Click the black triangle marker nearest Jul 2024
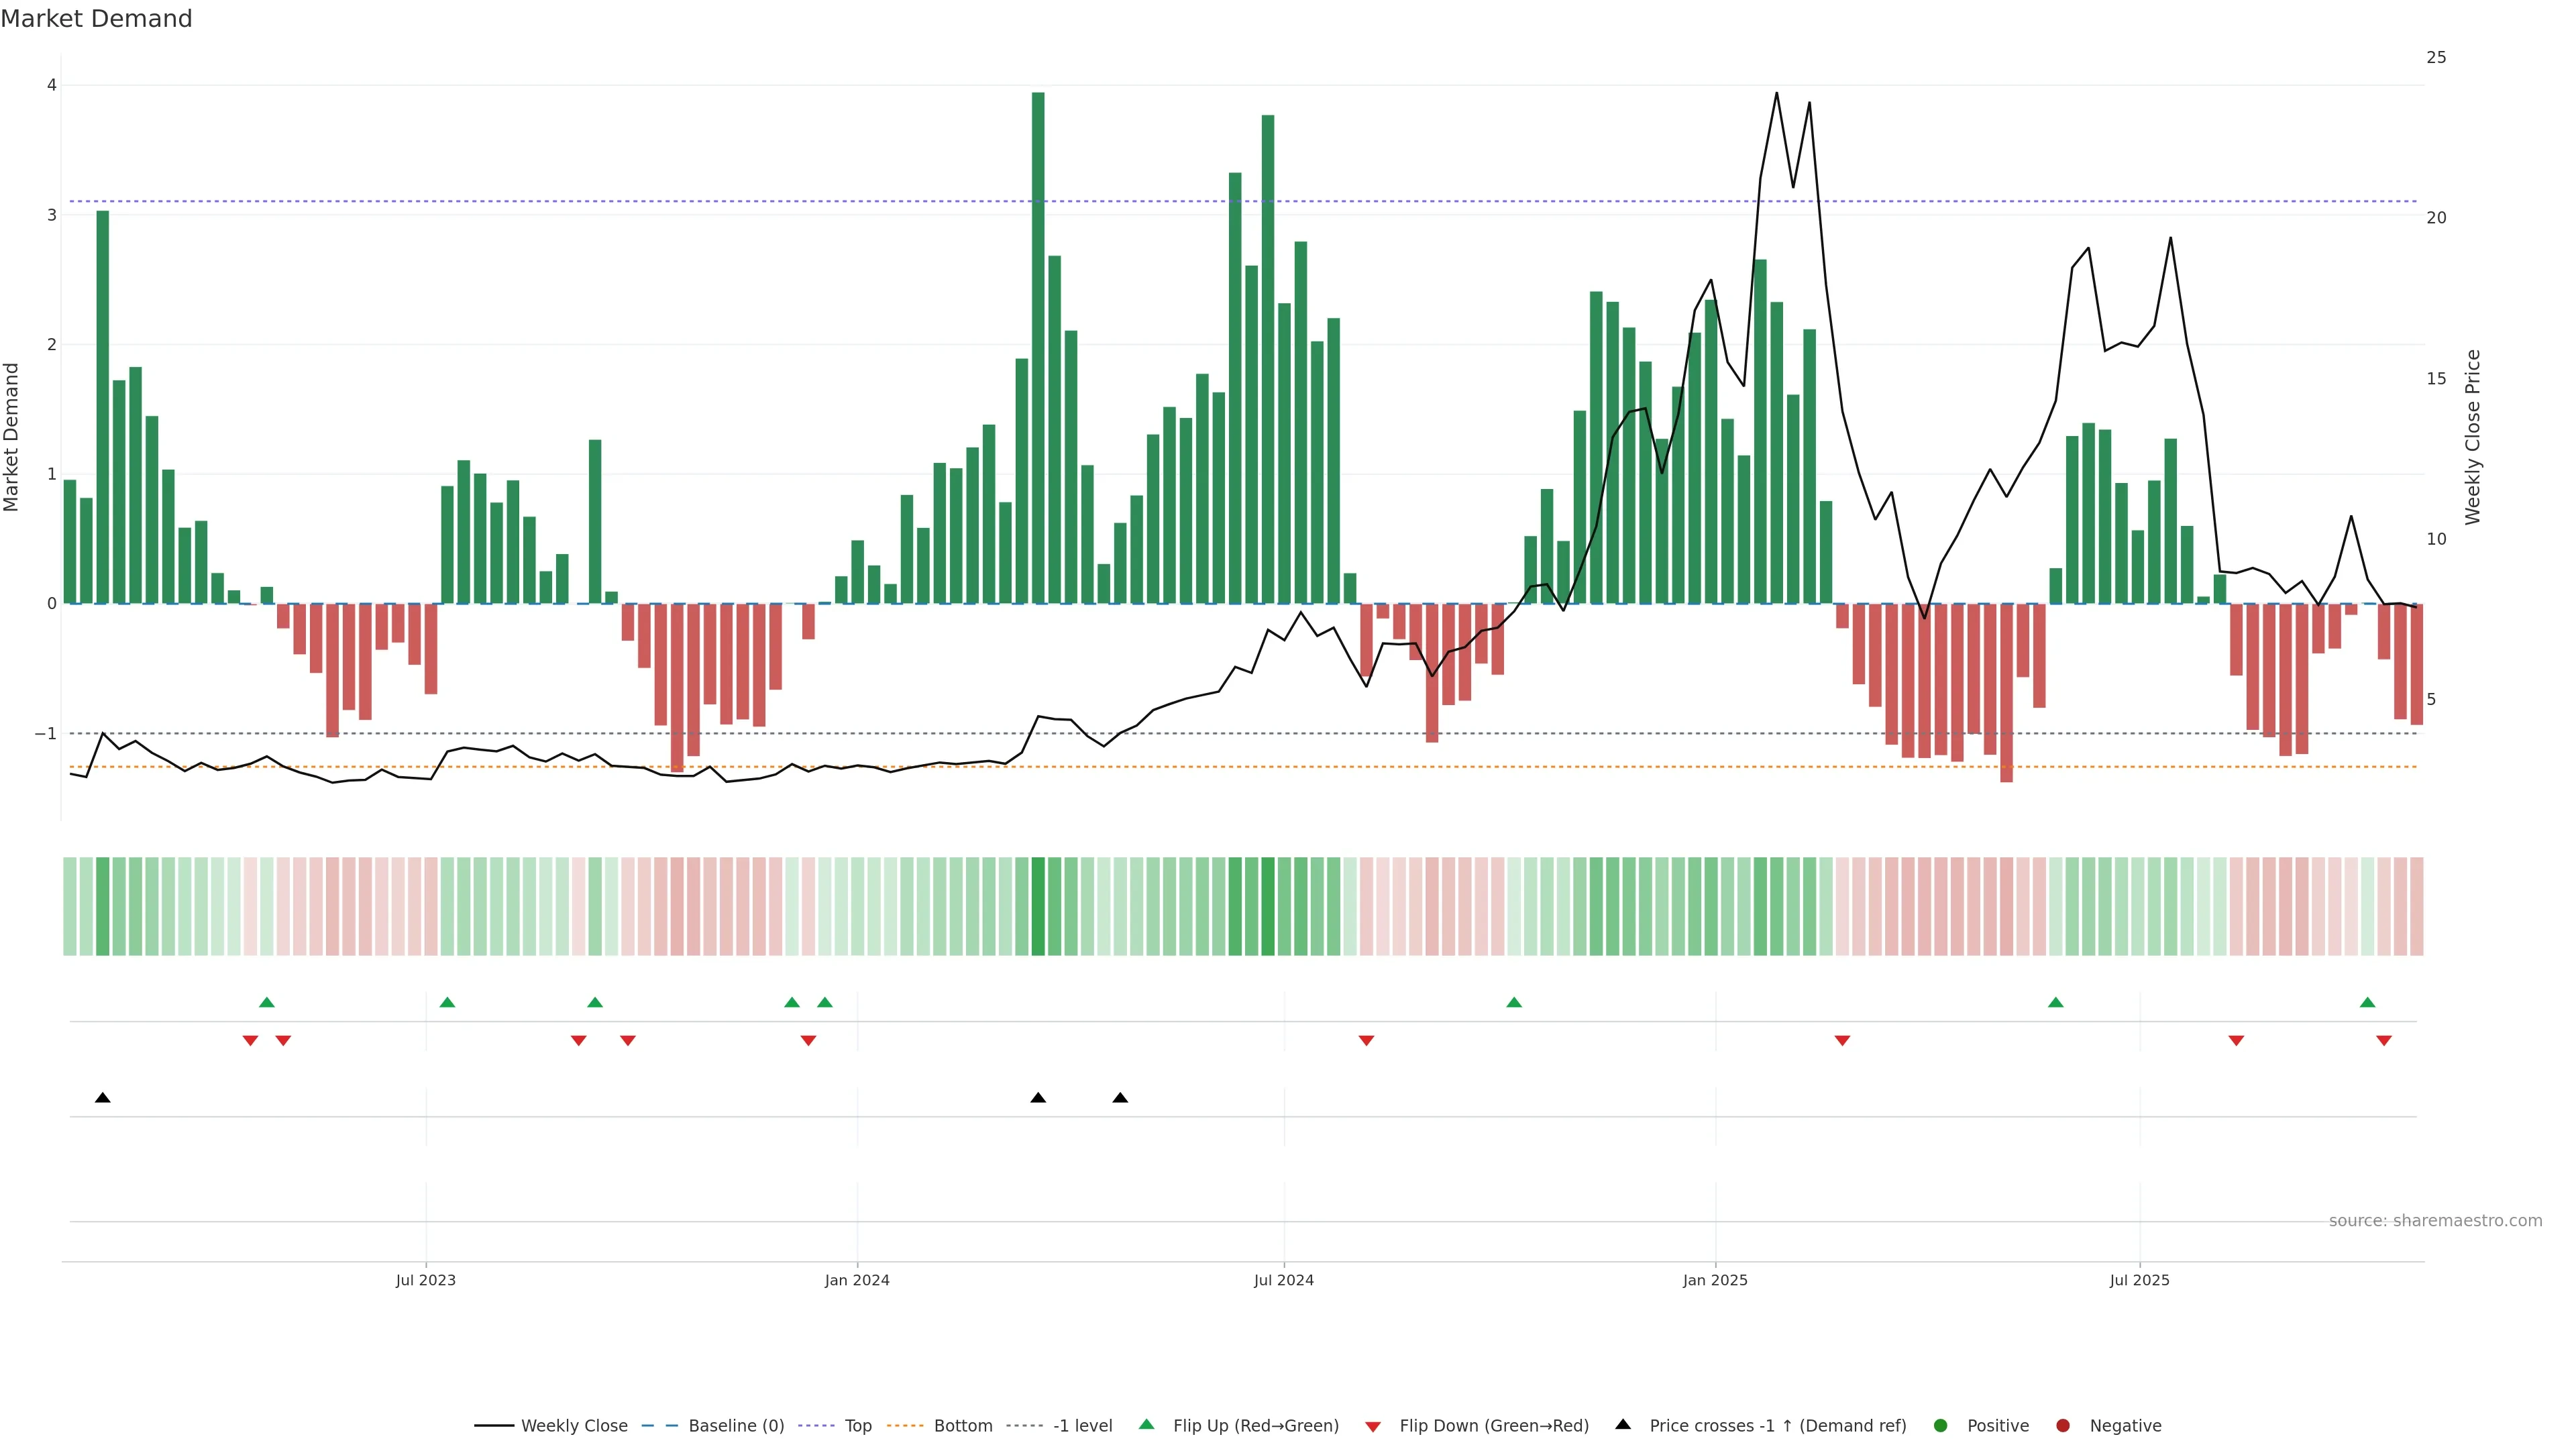The width and height of the screenshot is (2576, 1449). [x=1120, y=1098]
